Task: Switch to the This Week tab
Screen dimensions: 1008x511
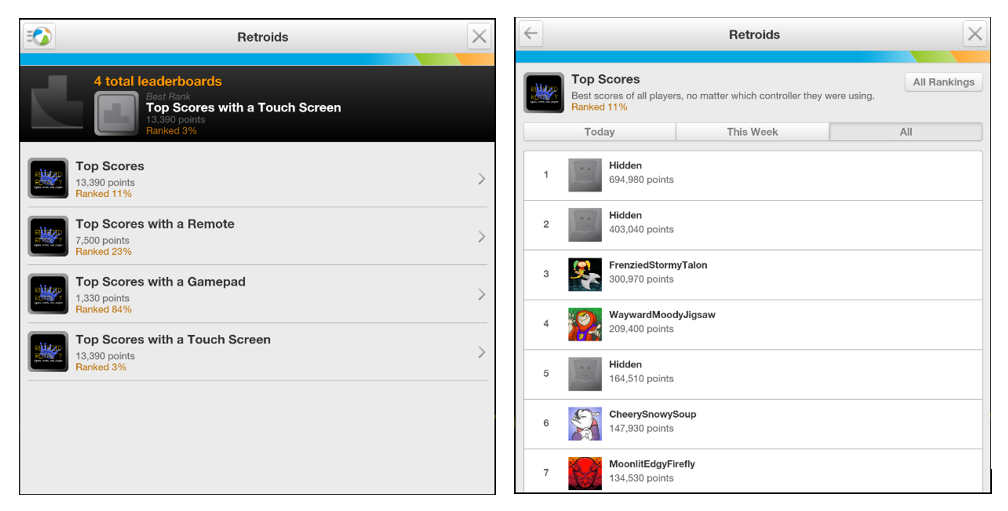Action: pos(752,132)
